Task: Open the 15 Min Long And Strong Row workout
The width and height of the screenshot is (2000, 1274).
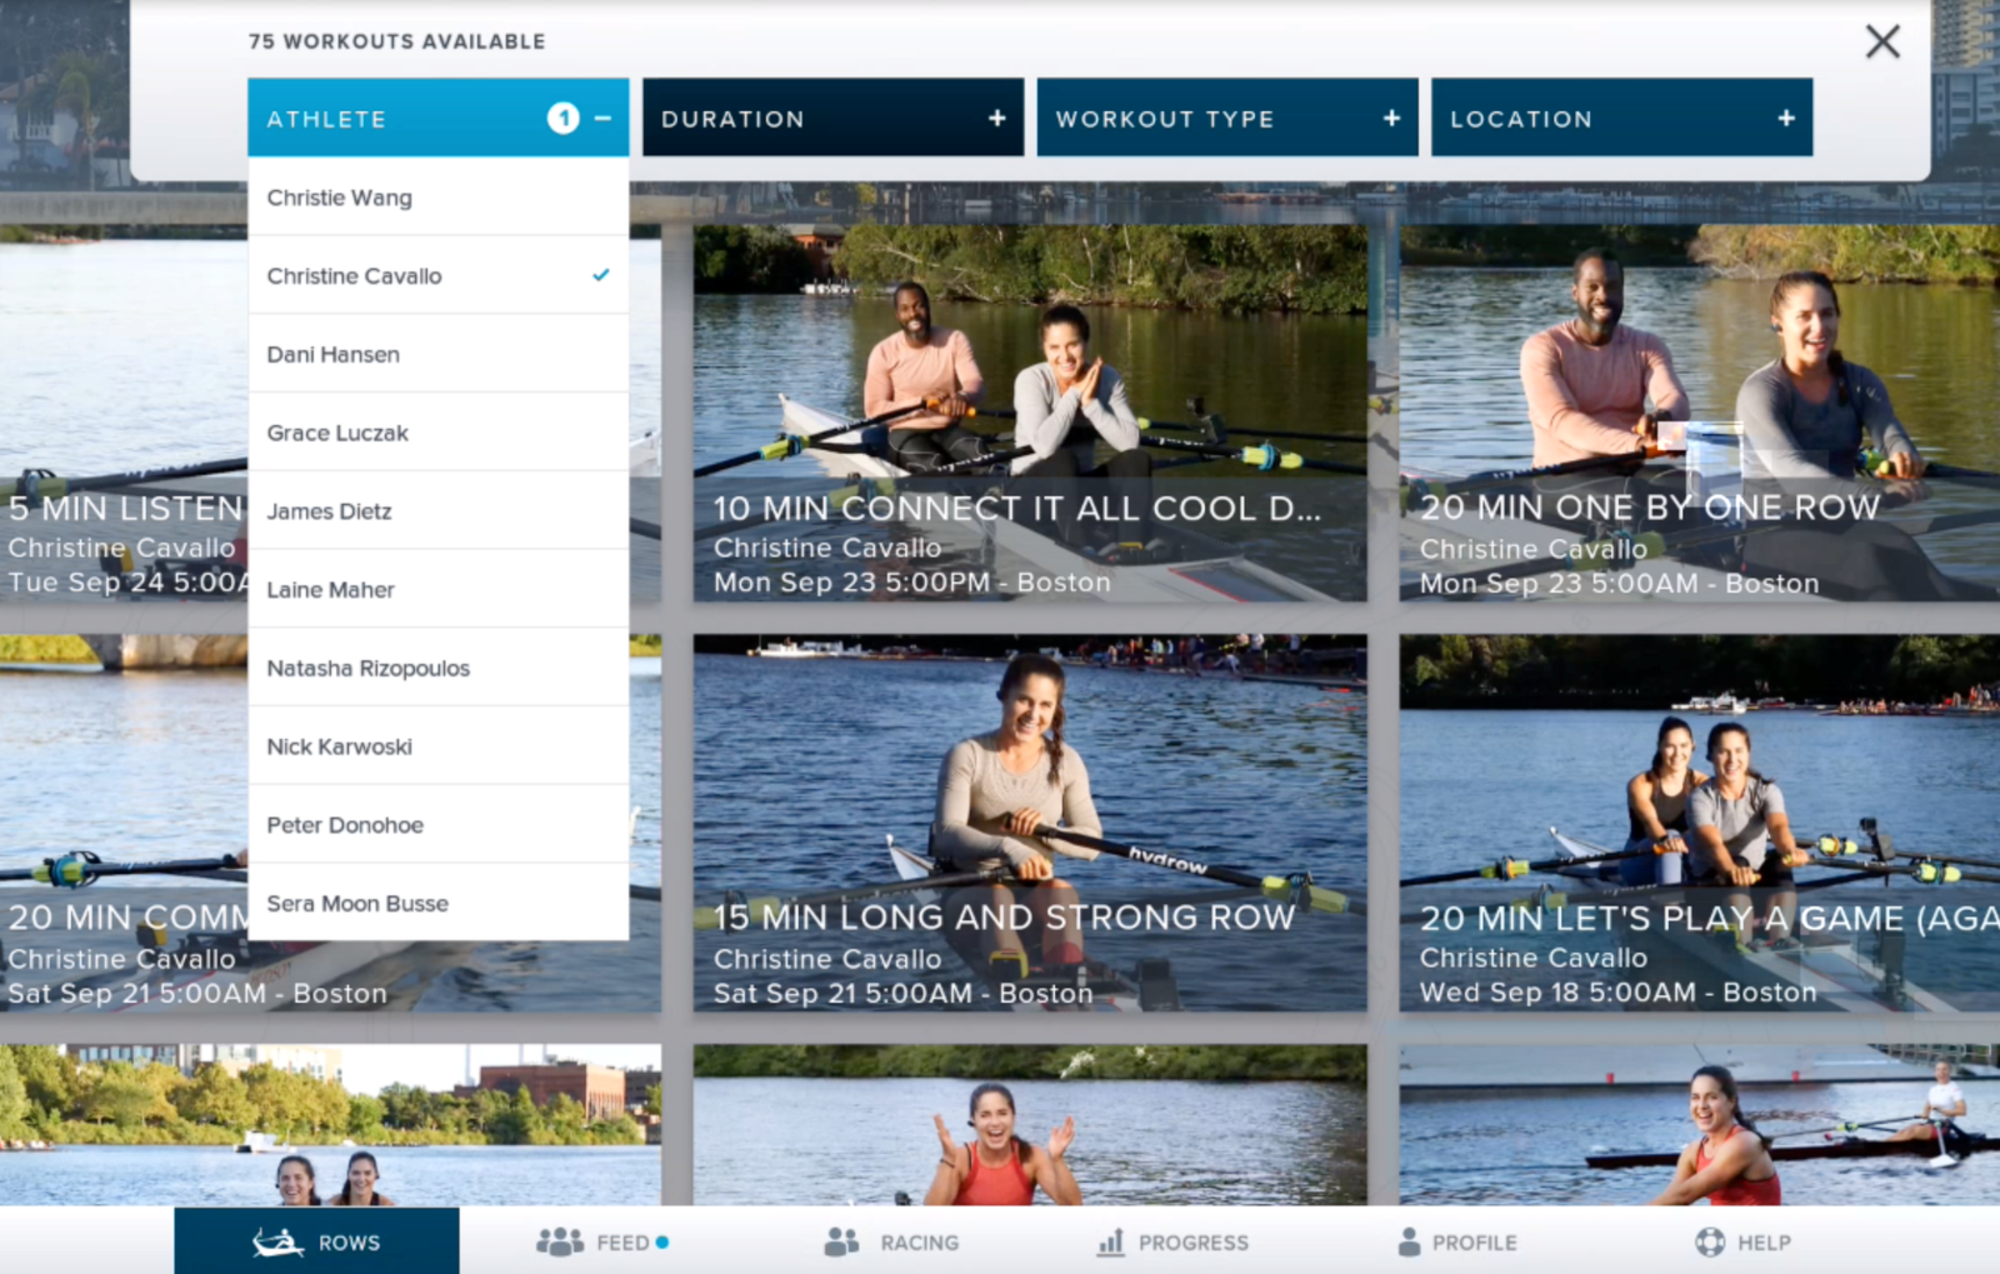Action: pos(1030,823)
